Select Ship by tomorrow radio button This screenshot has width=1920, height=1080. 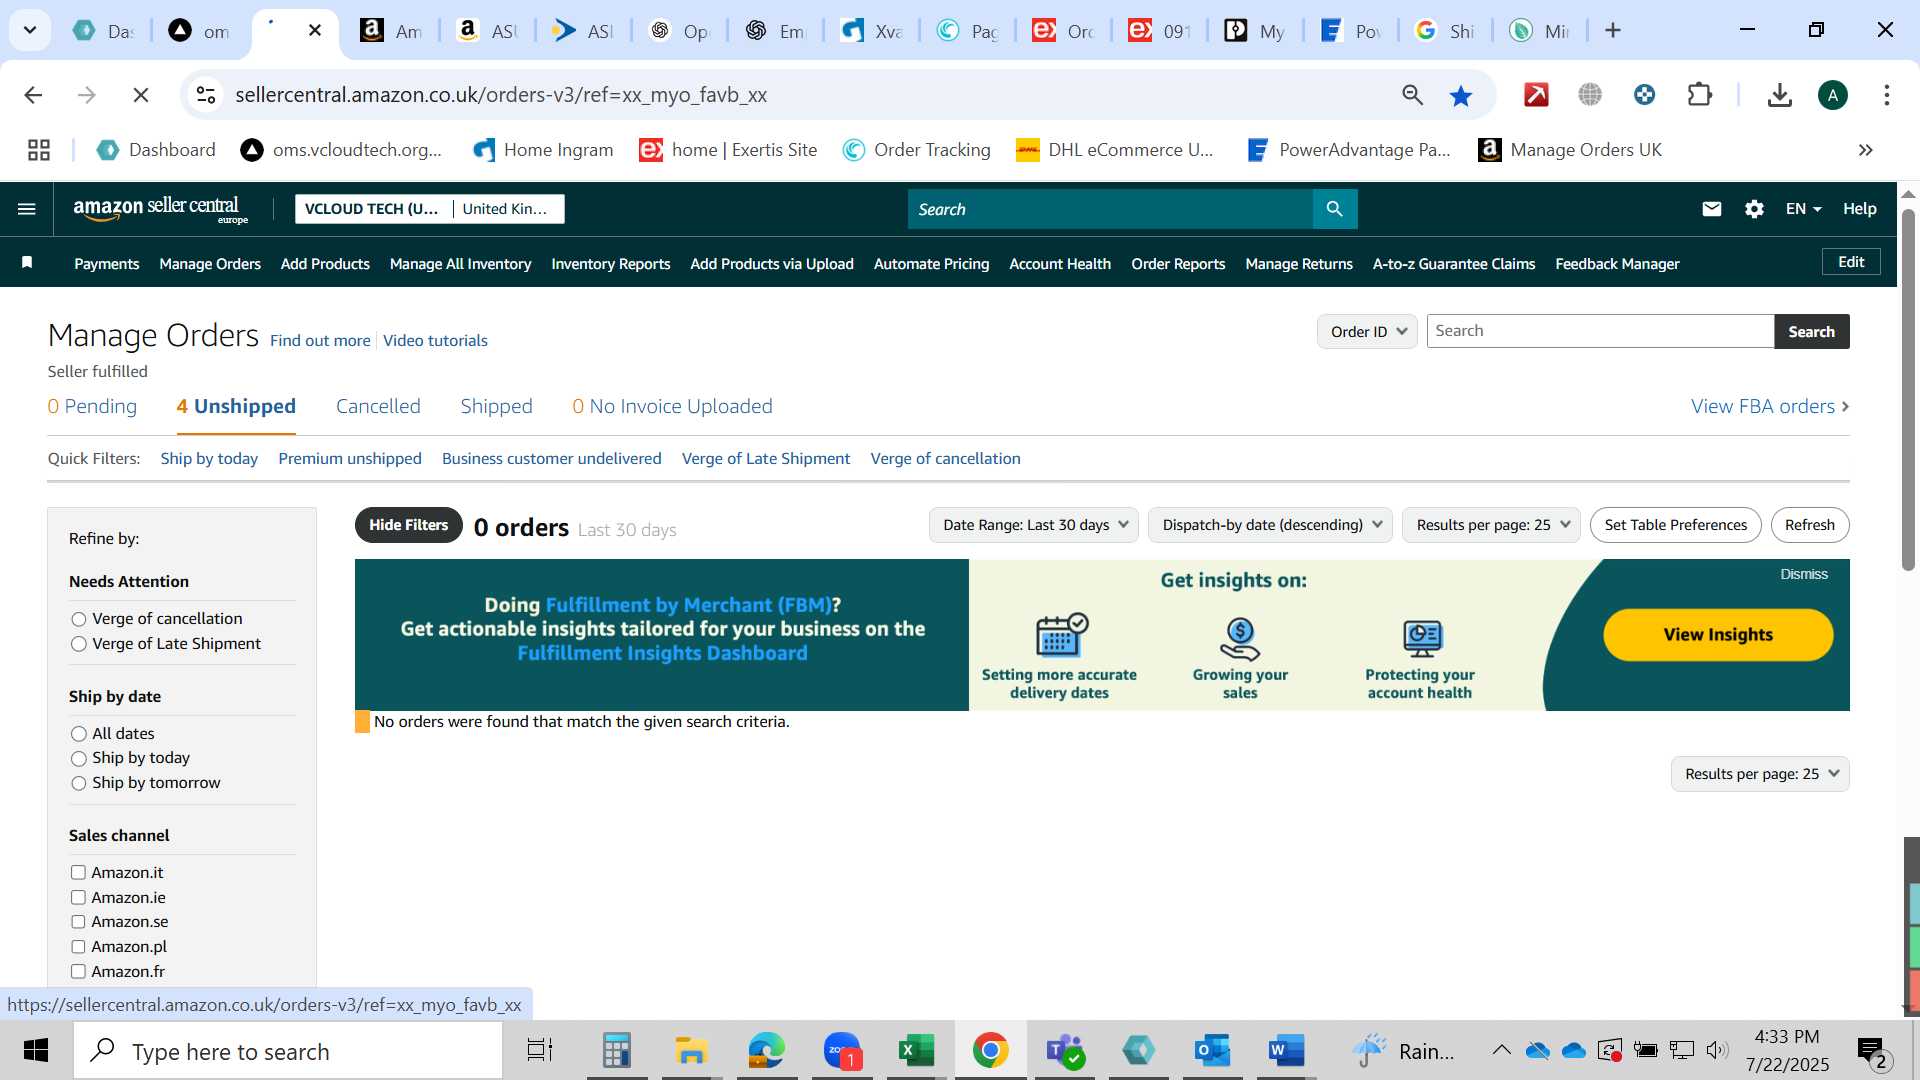[79, 784]
